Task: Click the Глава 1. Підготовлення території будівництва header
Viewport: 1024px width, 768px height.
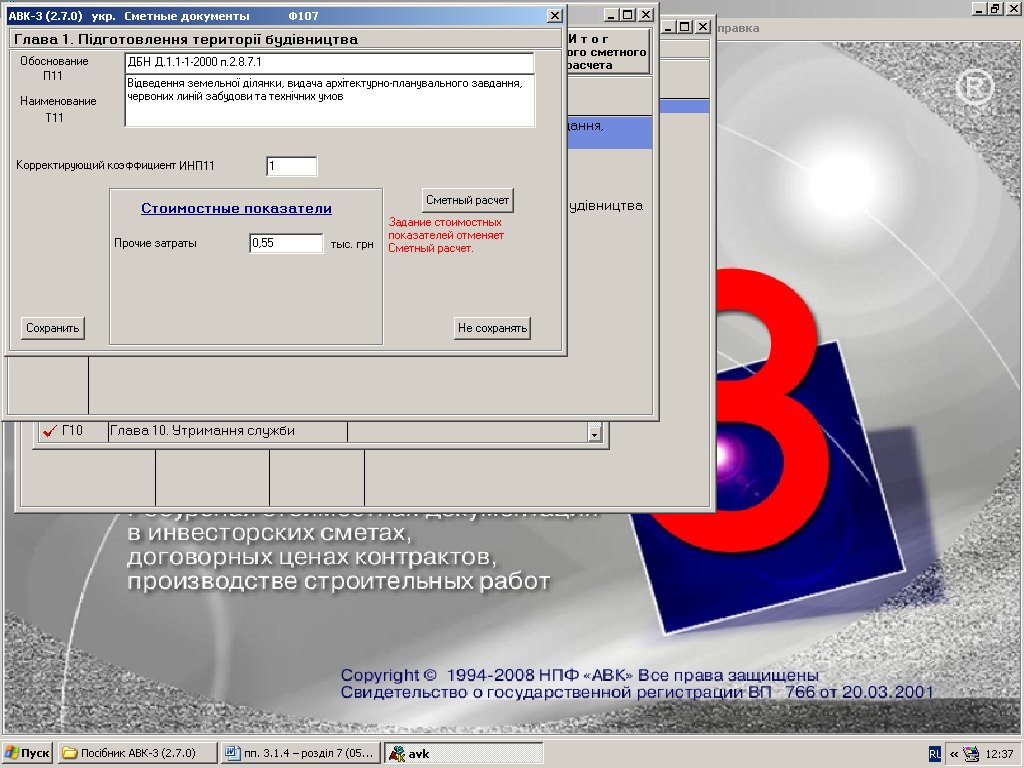Action: pos(185,39)
